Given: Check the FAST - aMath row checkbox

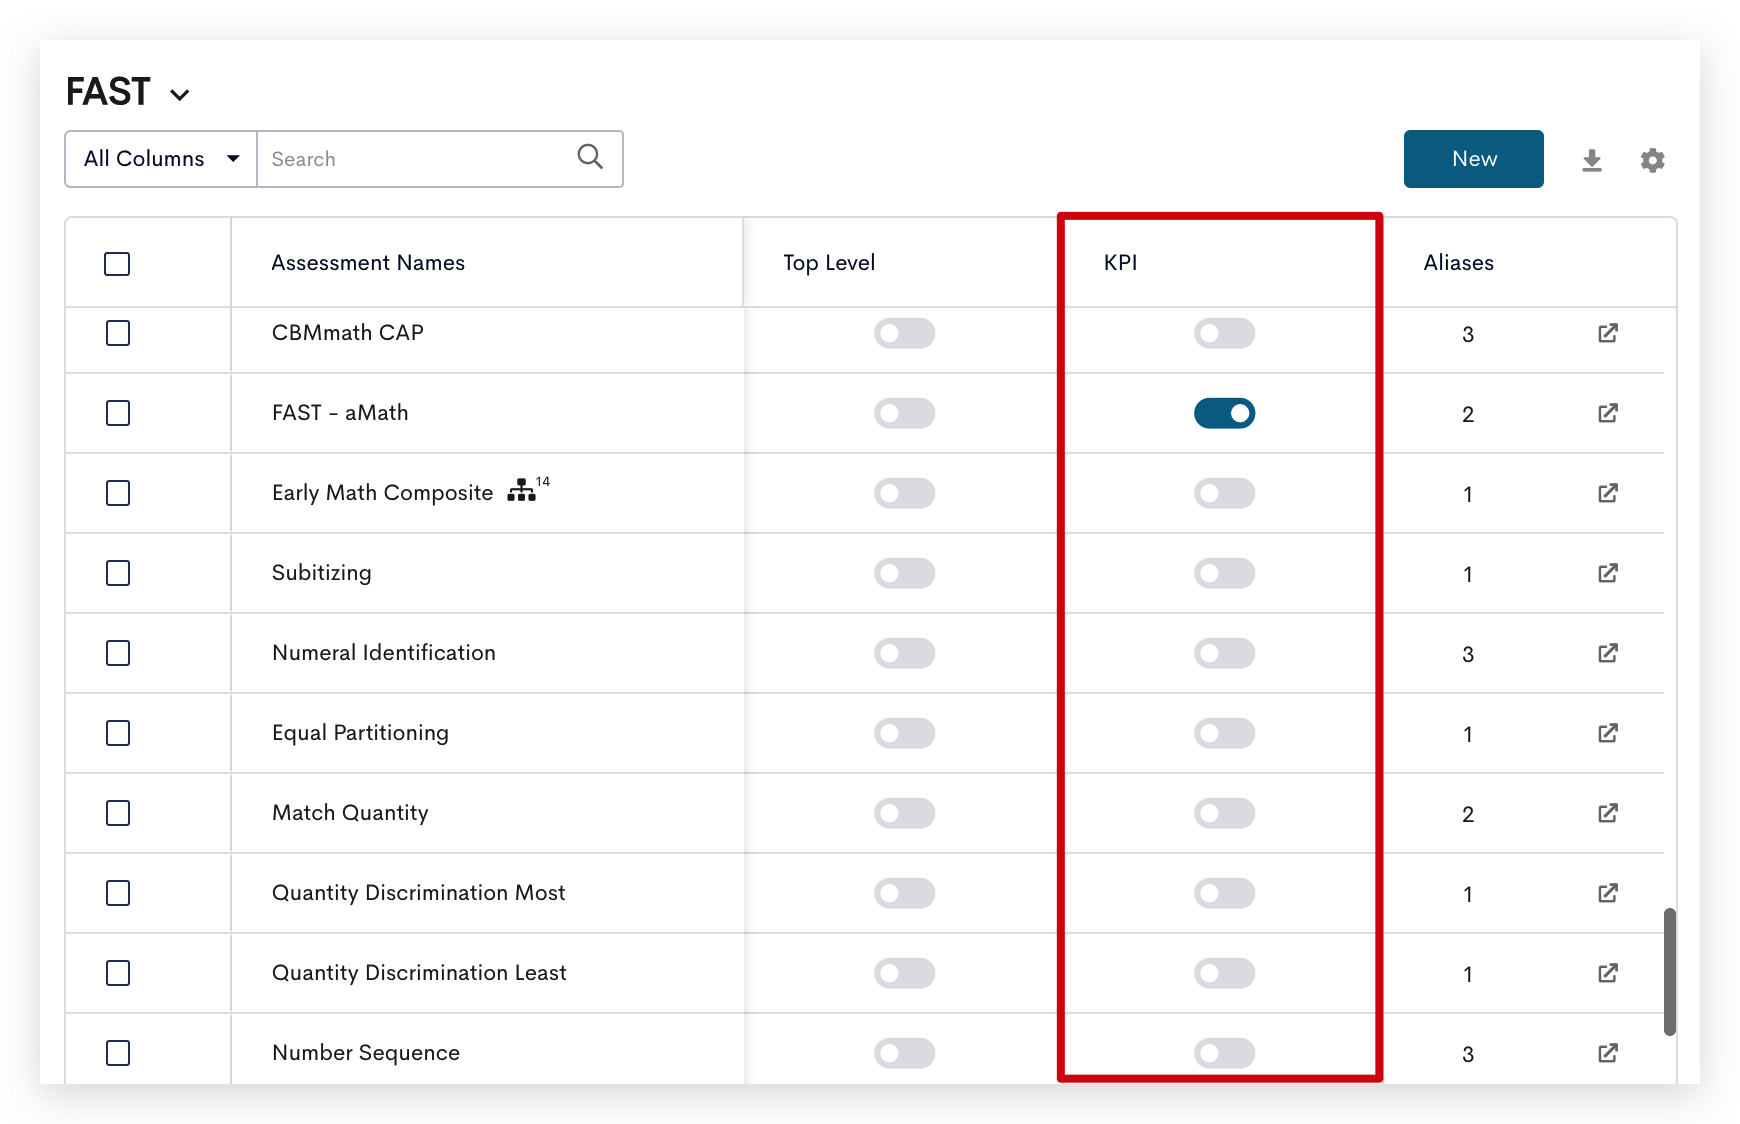Looking at the screenshot, I should [x=118, y=413].
